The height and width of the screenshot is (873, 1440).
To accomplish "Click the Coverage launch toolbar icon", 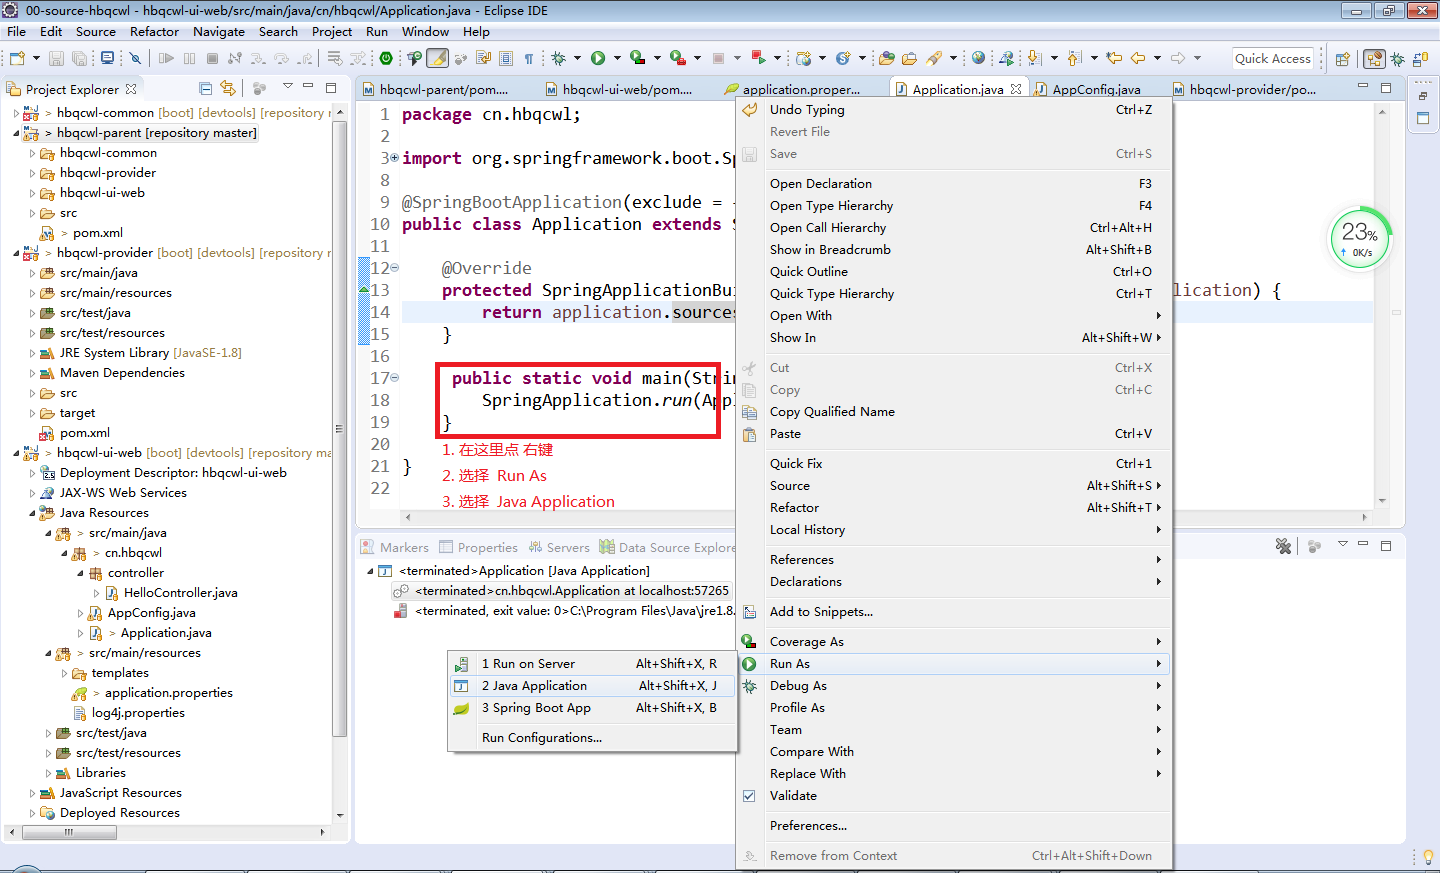I will (637, 58).
